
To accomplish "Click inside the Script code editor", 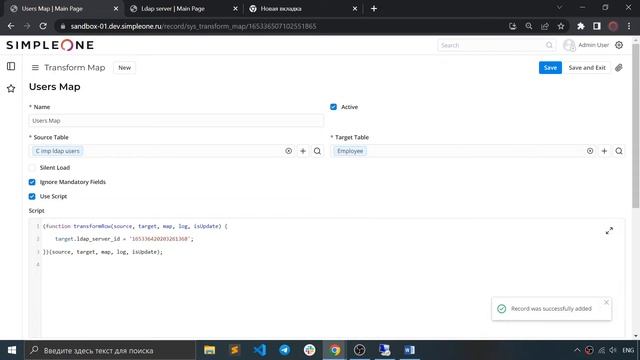I will (x=327, y=278).
